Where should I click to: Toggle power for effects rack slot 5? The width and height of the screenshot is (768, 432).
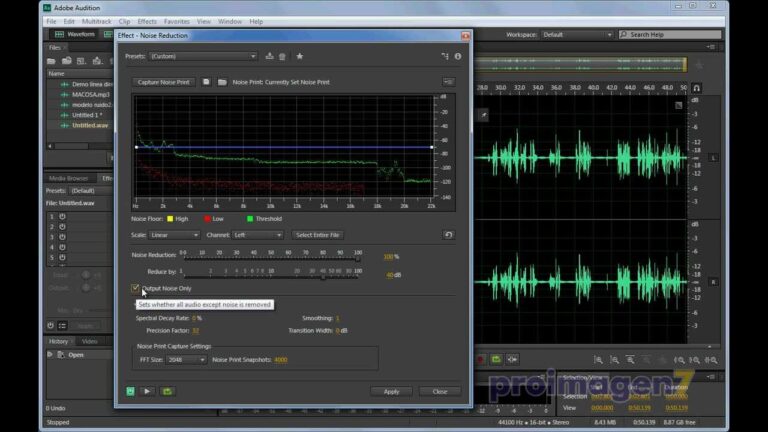[x=63, y=257]
